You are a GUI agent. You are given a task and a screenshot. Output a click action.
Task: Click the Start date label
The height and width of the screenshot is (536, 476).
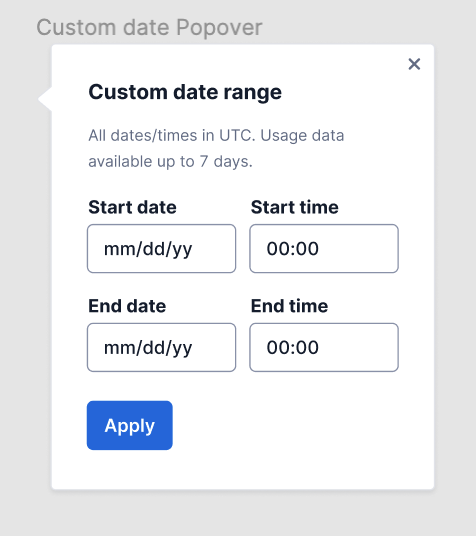132,207
